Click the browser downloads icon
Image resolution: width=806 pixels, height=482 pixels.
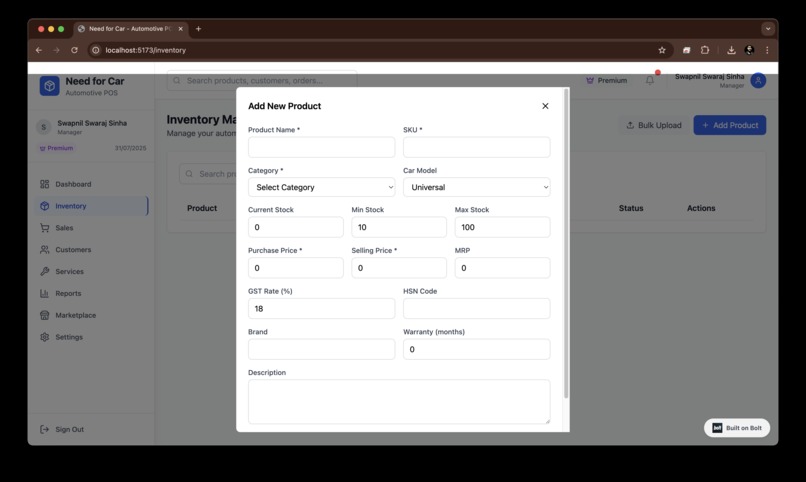731,50
